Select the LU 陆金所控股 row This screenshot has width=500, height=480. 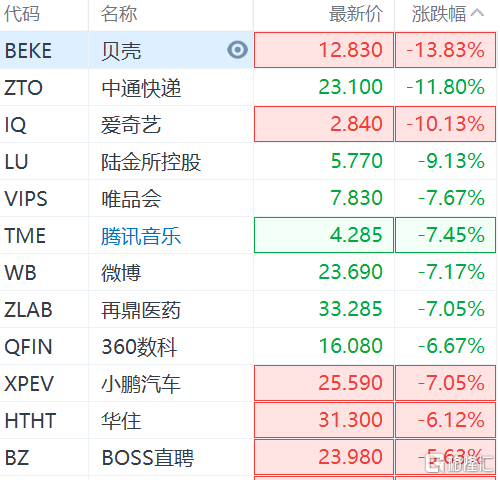click(249, 161)
